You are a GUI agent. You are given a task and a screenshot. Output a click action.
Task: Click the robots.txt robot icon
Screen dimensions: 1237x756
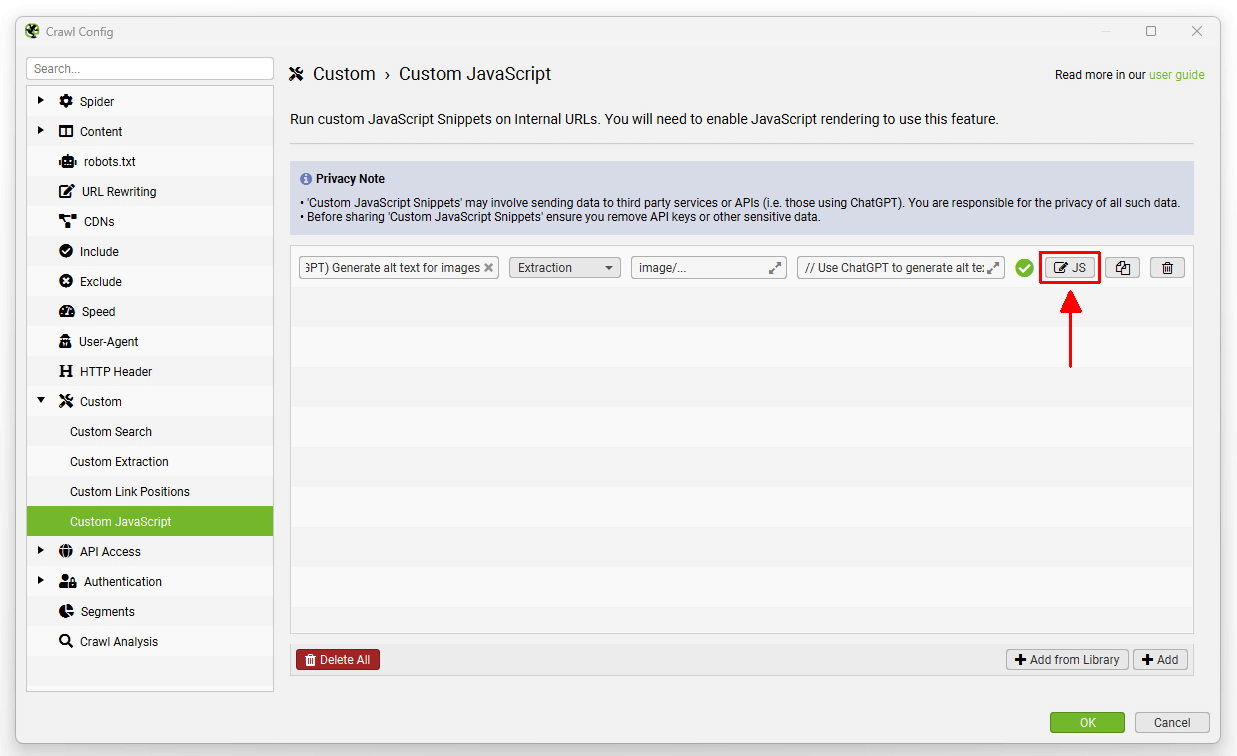(67, 161)
